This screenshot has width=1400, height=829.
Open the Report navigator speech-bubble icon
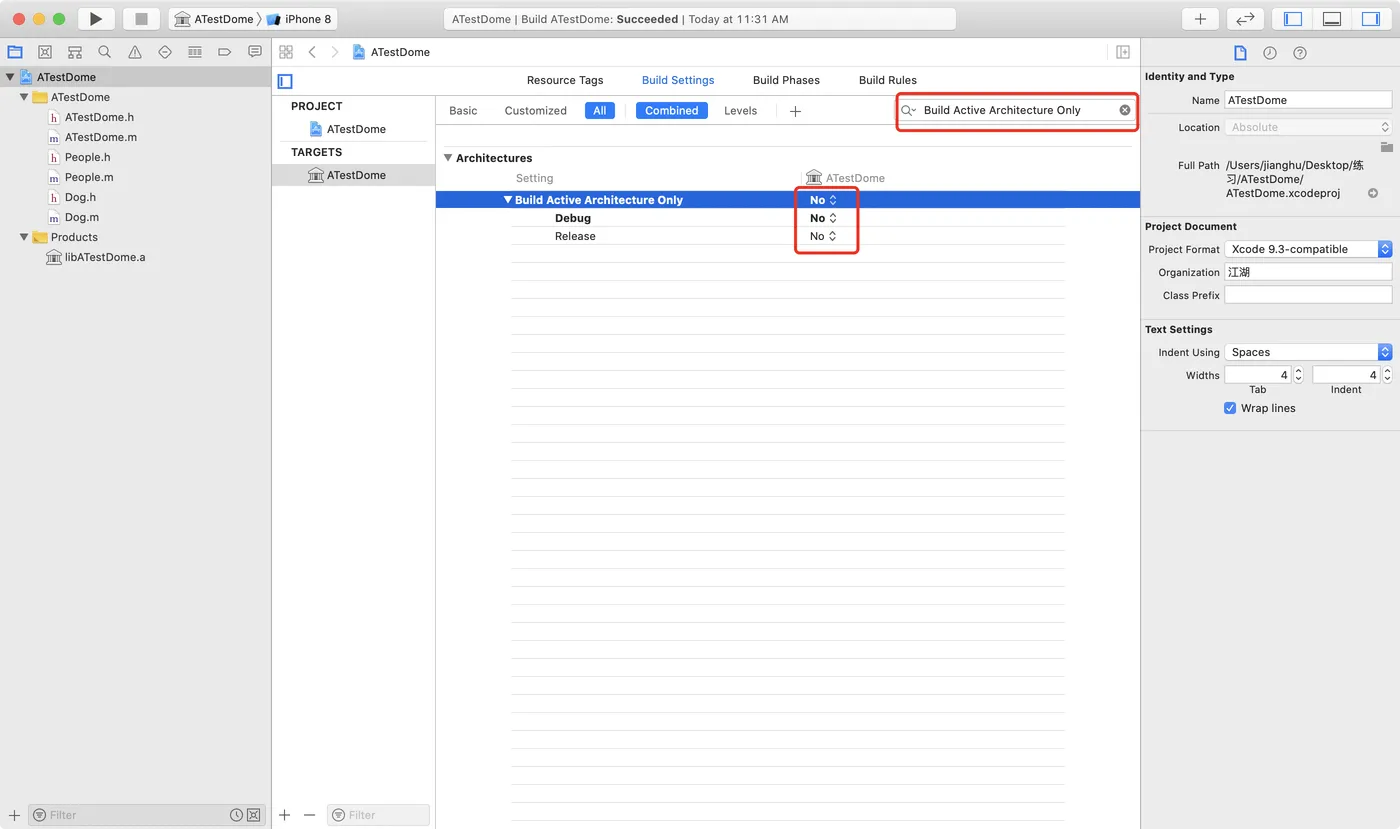point(255,52)
